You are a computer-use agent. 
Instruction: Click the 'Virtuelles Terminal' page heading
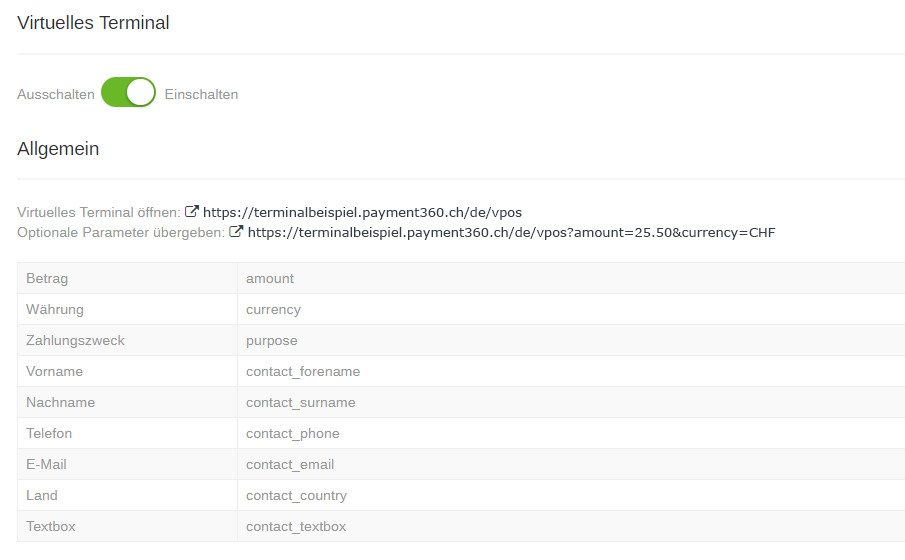coord(93,23)
